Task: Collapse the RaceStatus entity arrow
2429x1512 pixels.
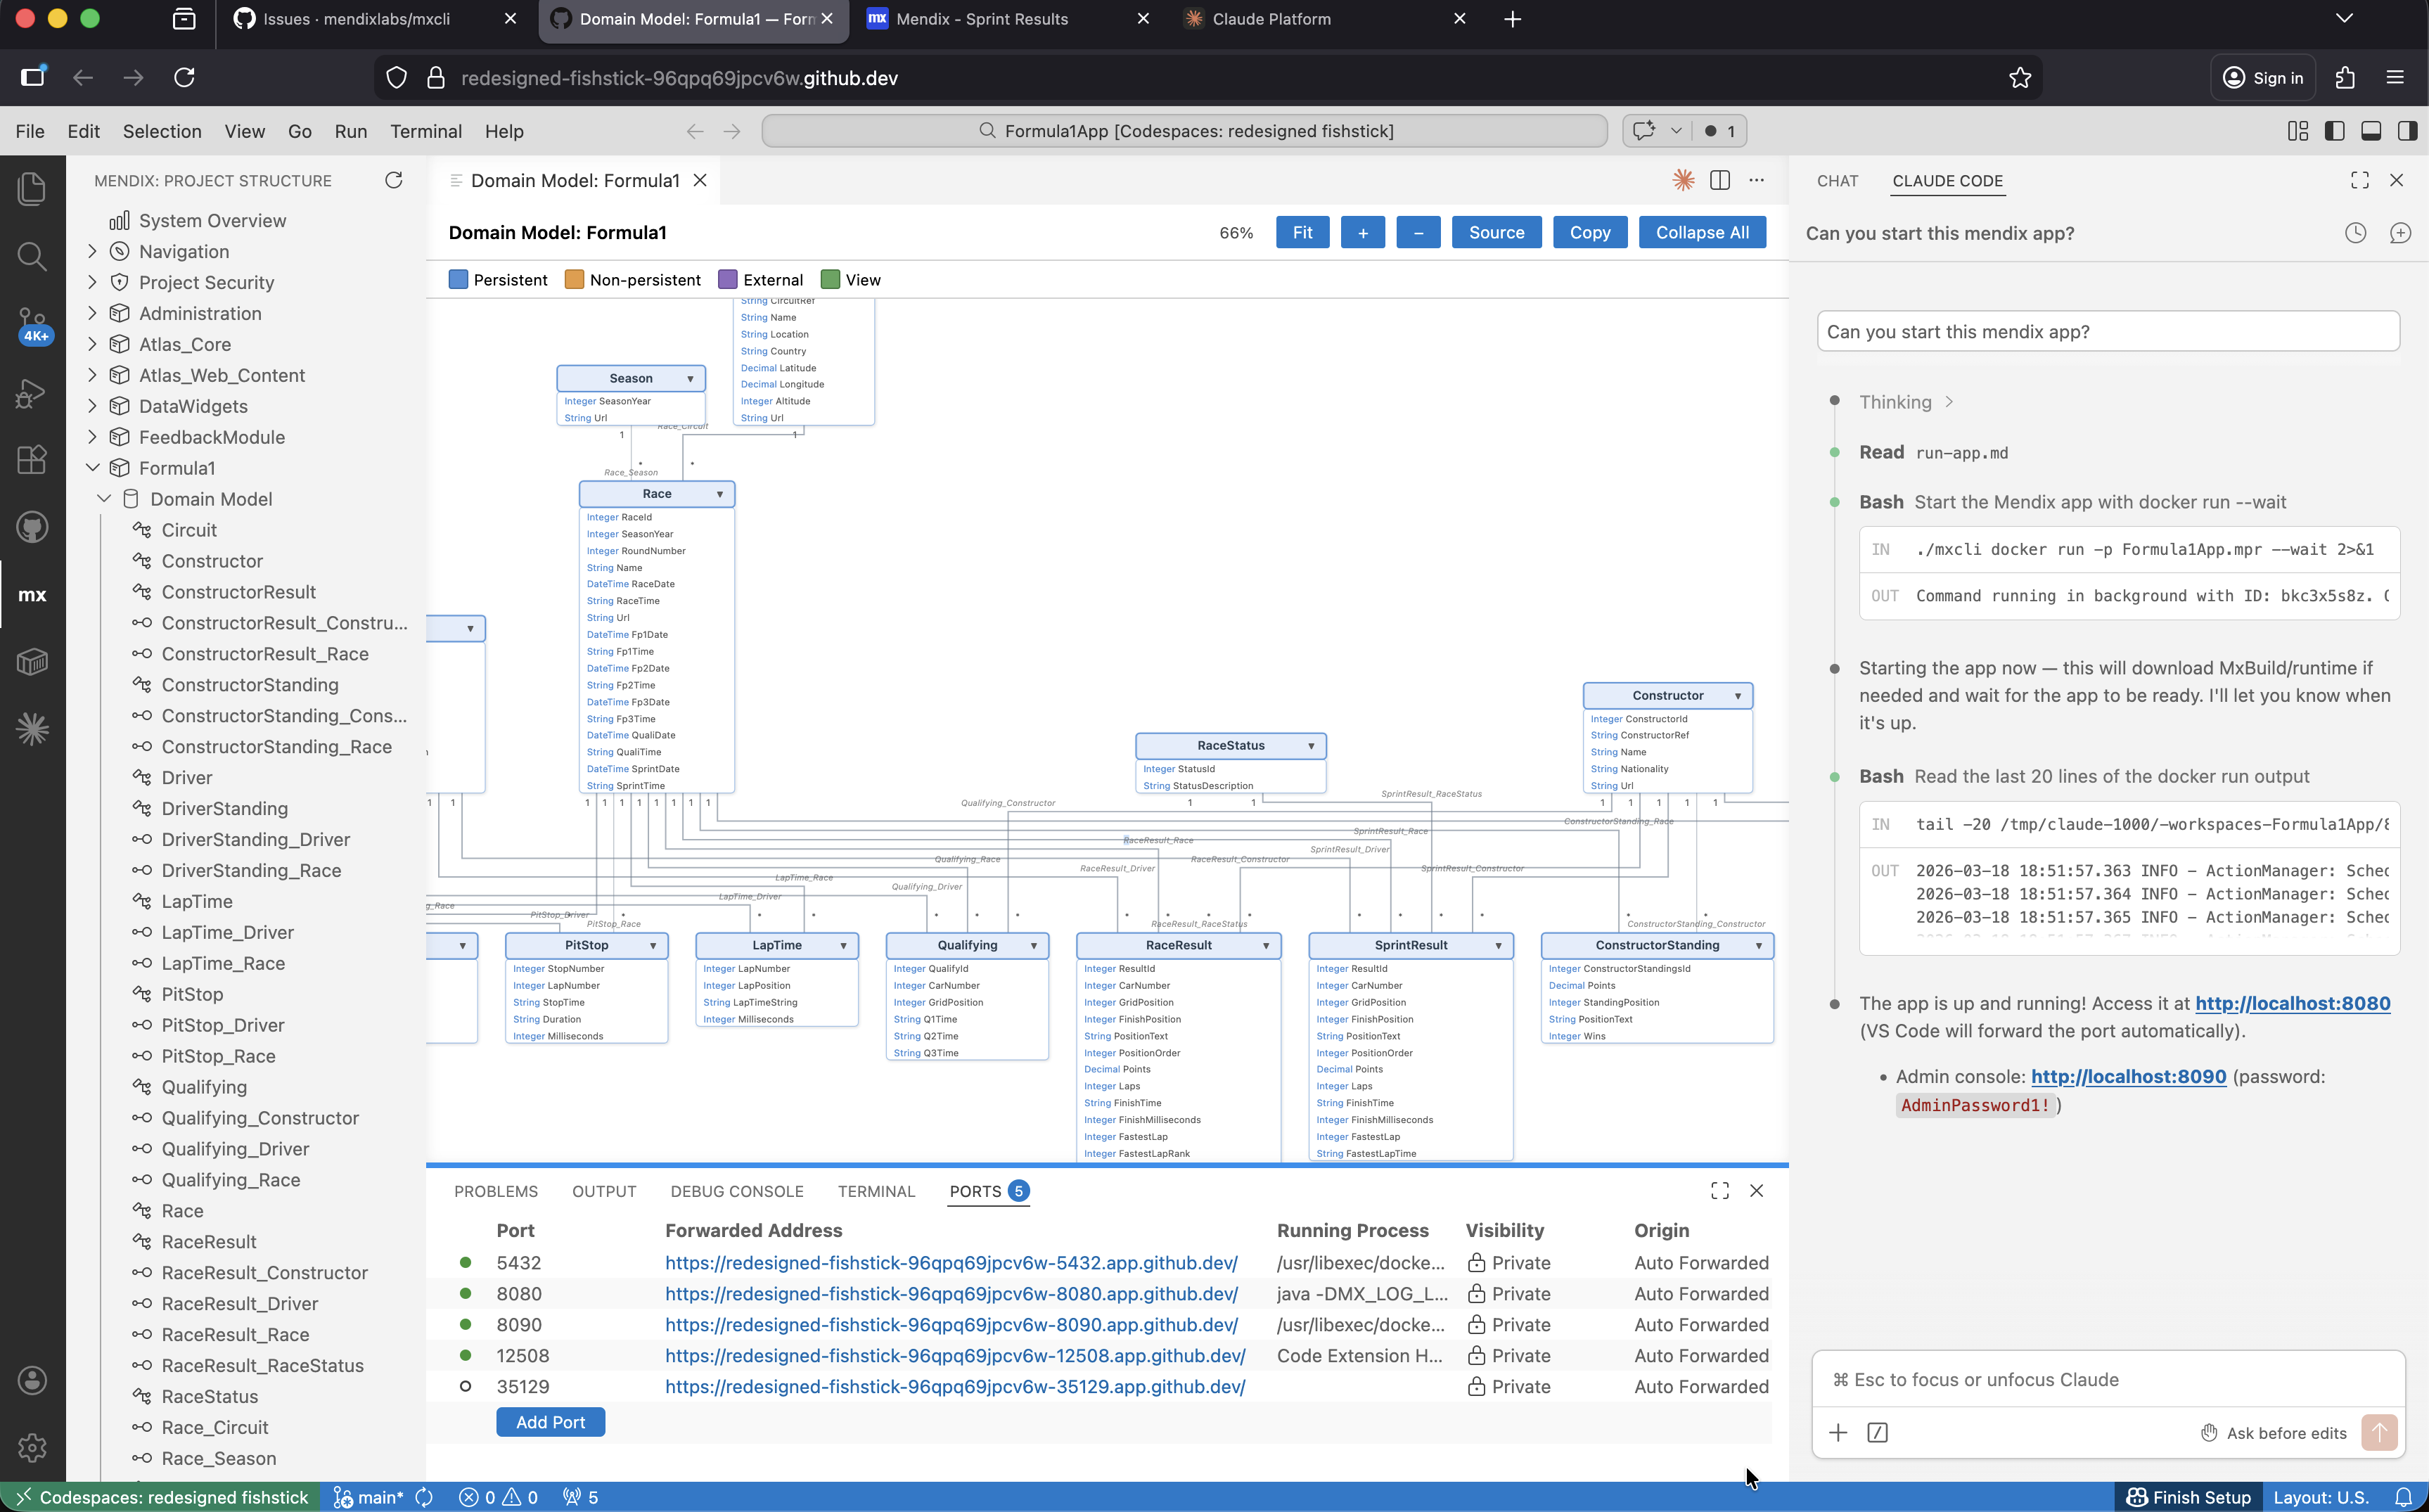Action: [x=1311, y=746]
